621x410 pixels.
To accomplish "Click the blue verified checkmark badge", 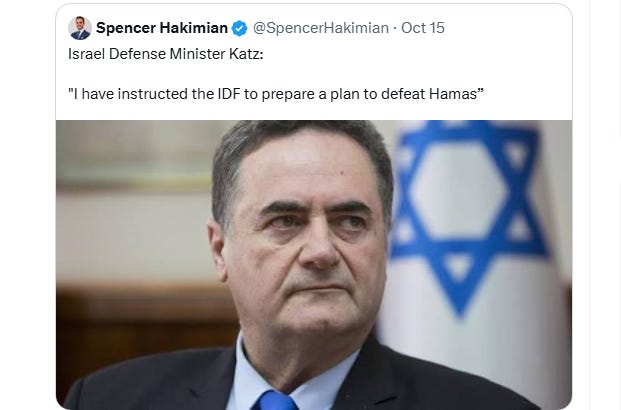I will [239, 28].
